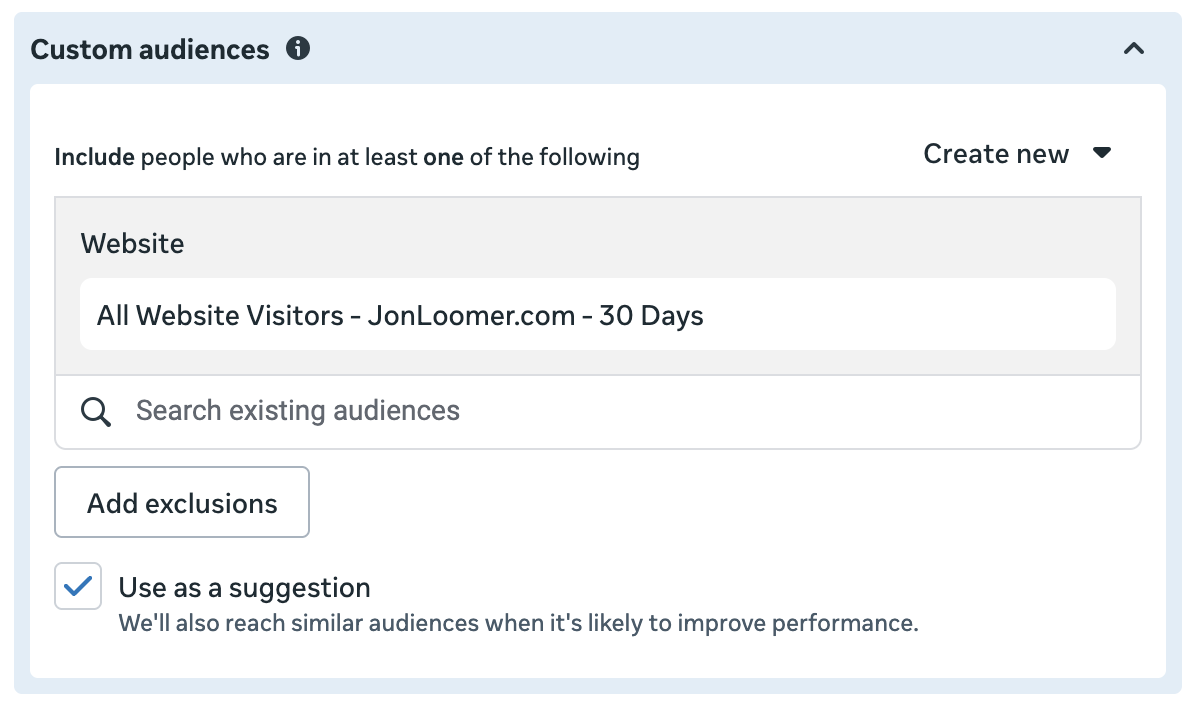Image resolution: width=1196 pixels, height=706 pixels.
Task: Click the bold Include word
Action: click(94, 157)
